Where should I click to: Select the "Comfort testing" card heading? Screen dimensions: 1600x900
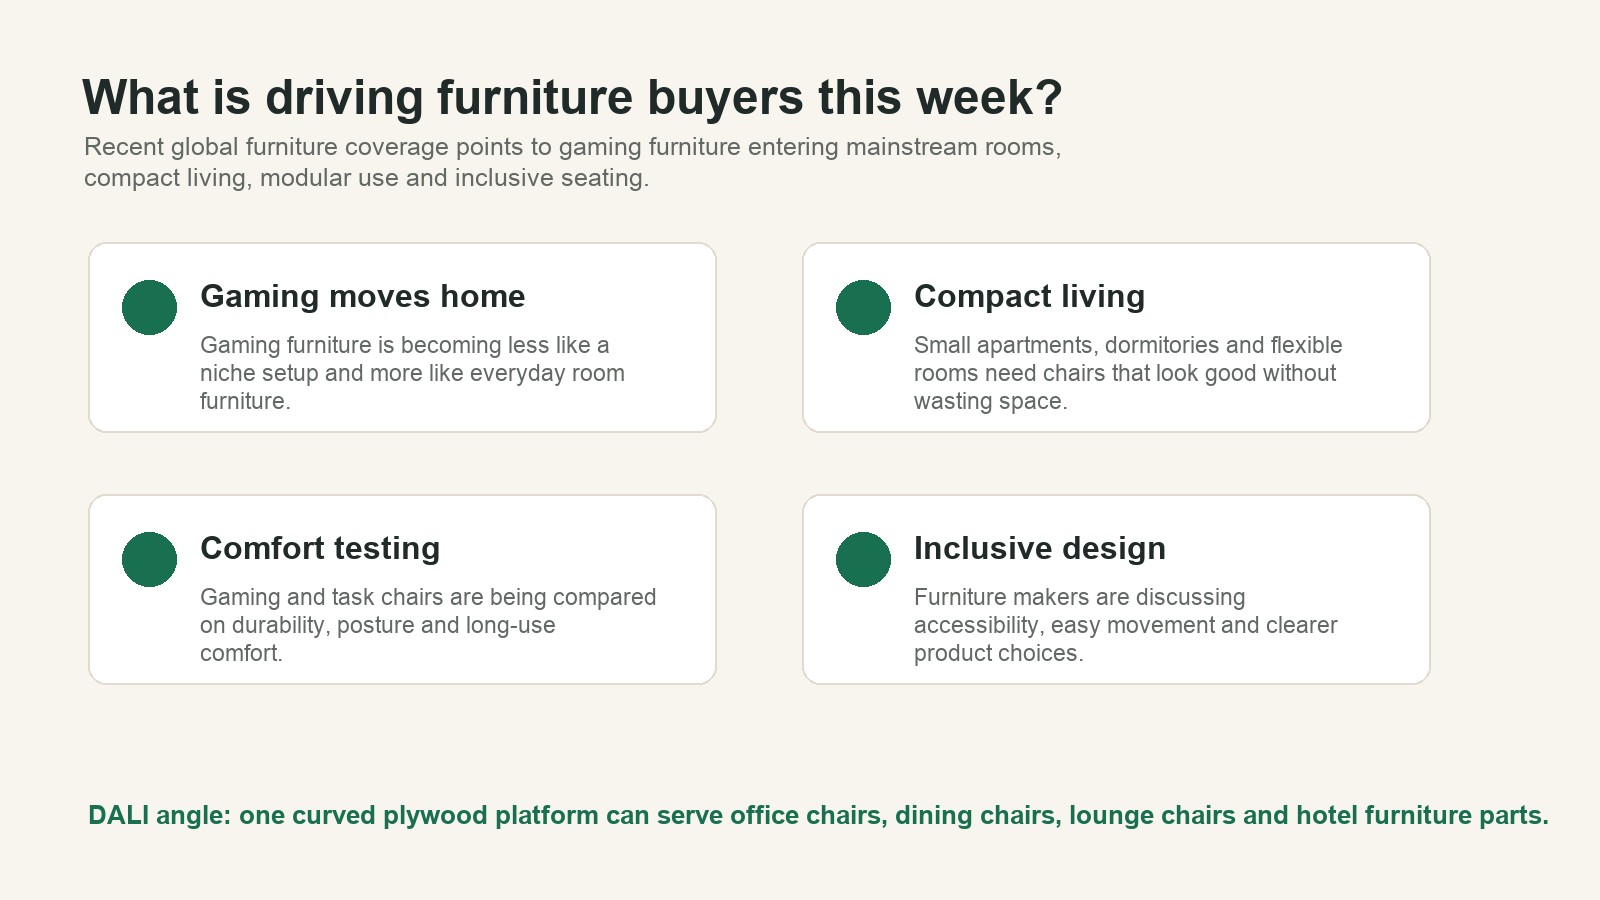[320, 549]
